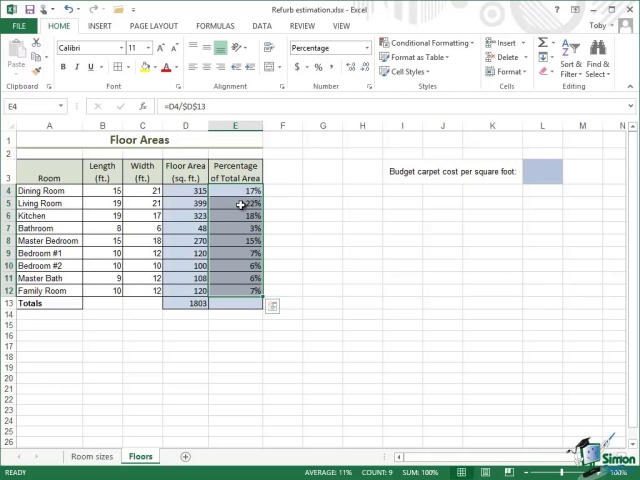Screen dimensions: 640x480
Task: Adjust the zoom slider in status bar
Action: point(562,472)
